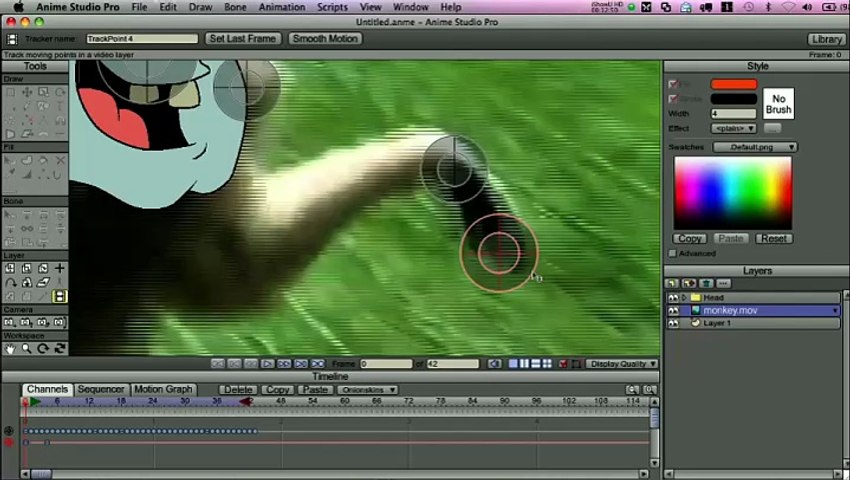This screenshot has width=850, height=480.
Task: Open the Scripts menu
Action: click(332, 7)
